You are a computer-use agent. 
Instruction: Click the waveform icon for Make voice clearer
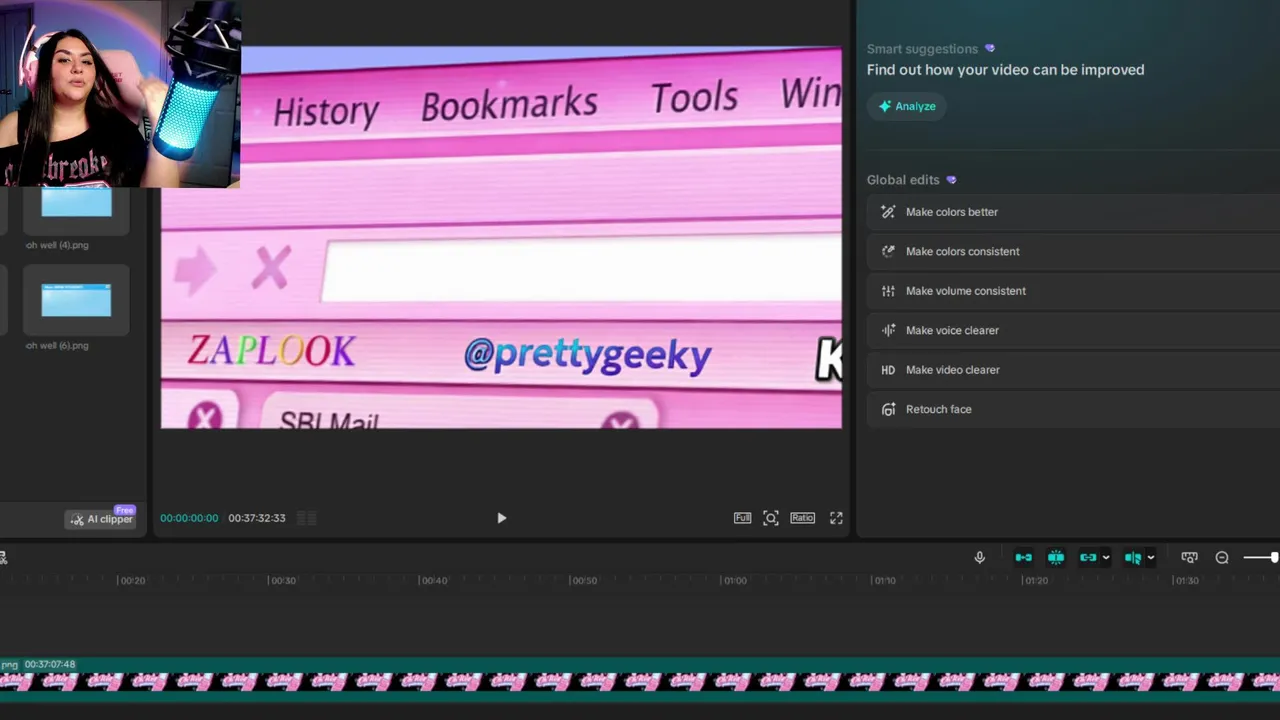[x=888, y=330]
